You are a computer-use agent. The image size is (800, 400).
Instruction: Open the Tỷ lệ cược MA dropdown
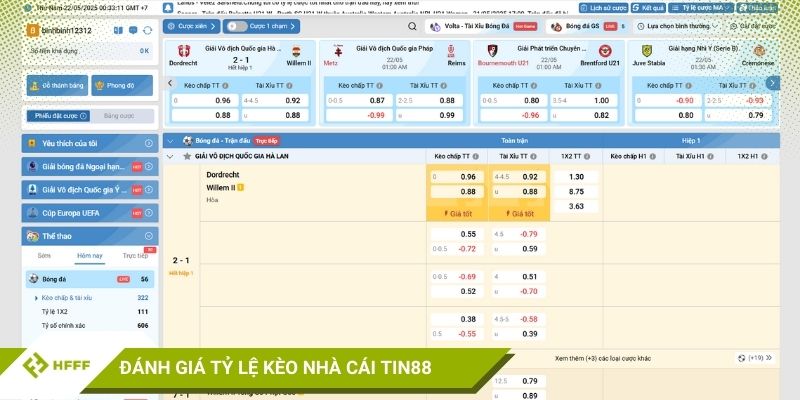pyautogui.click(x=701, y=8)
